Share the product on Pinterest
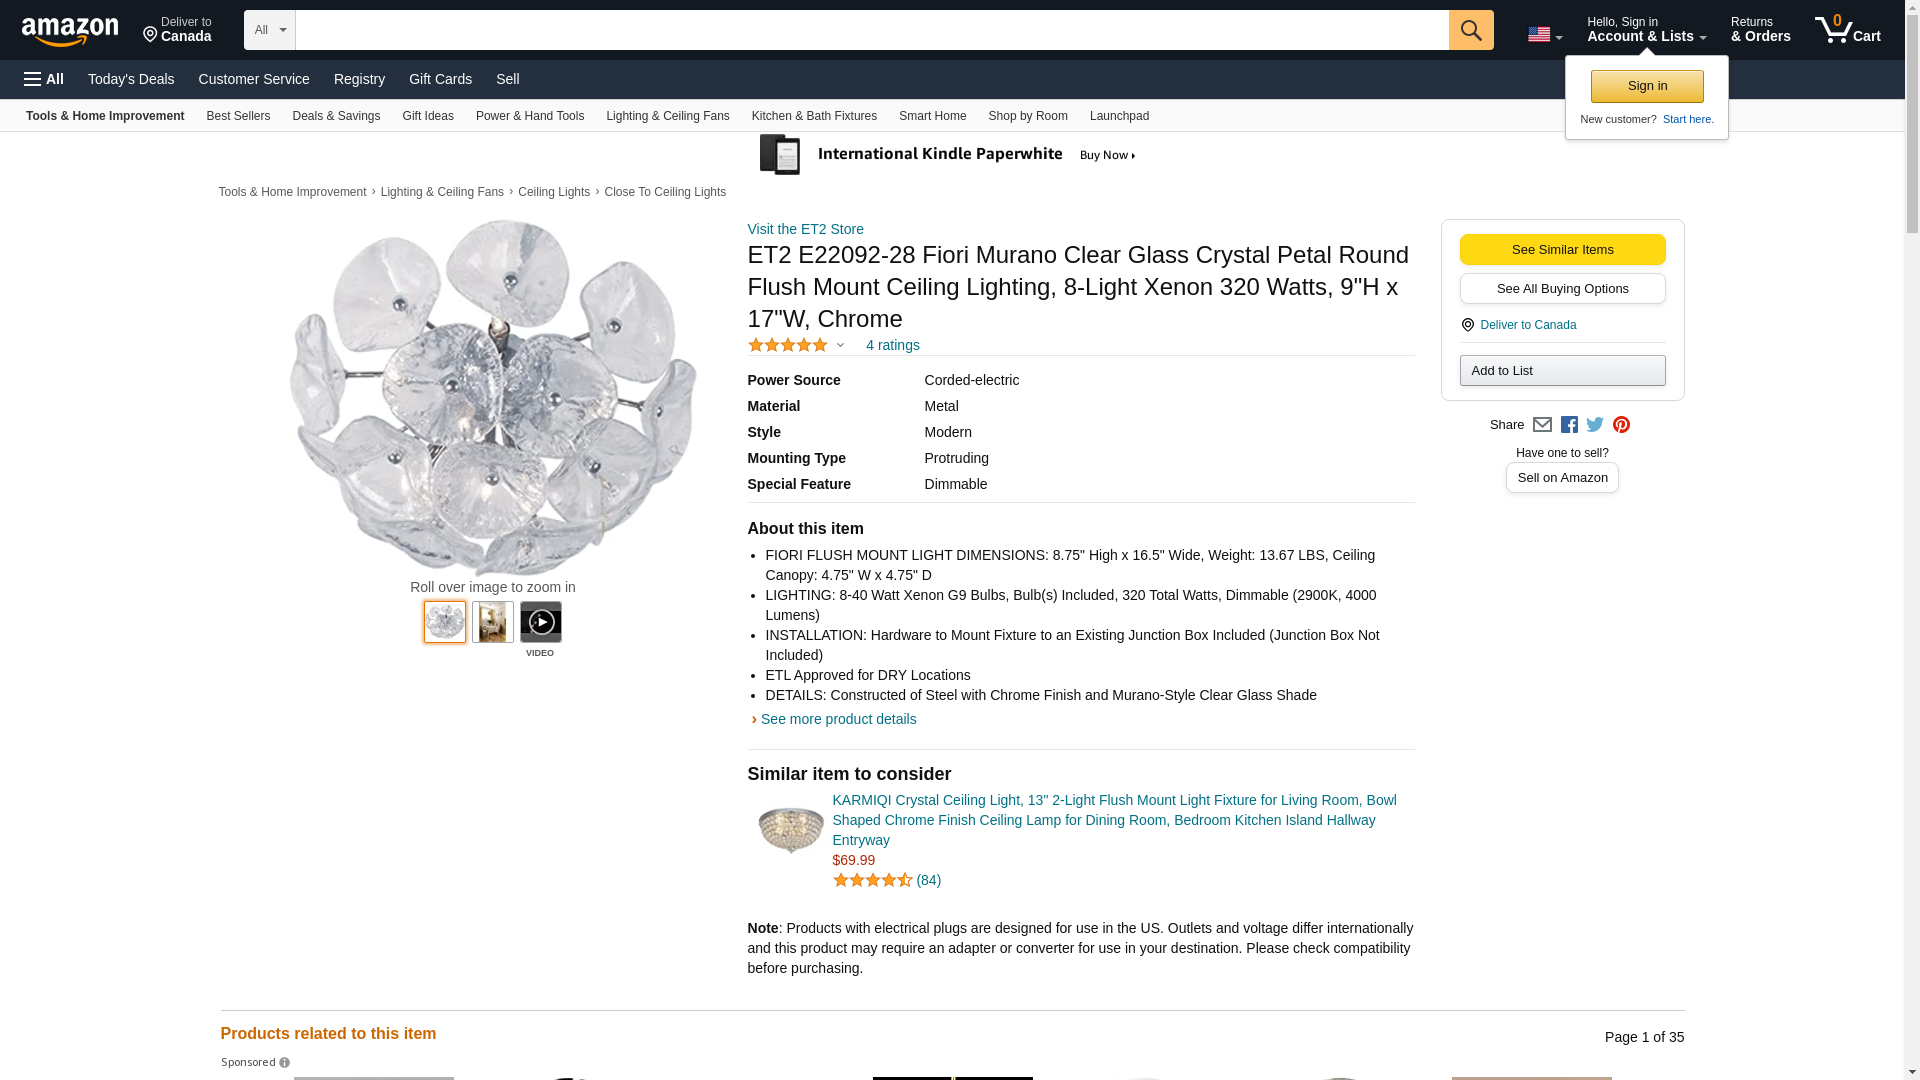This screenshot has height=1080, width=1920. point(1621,425)
